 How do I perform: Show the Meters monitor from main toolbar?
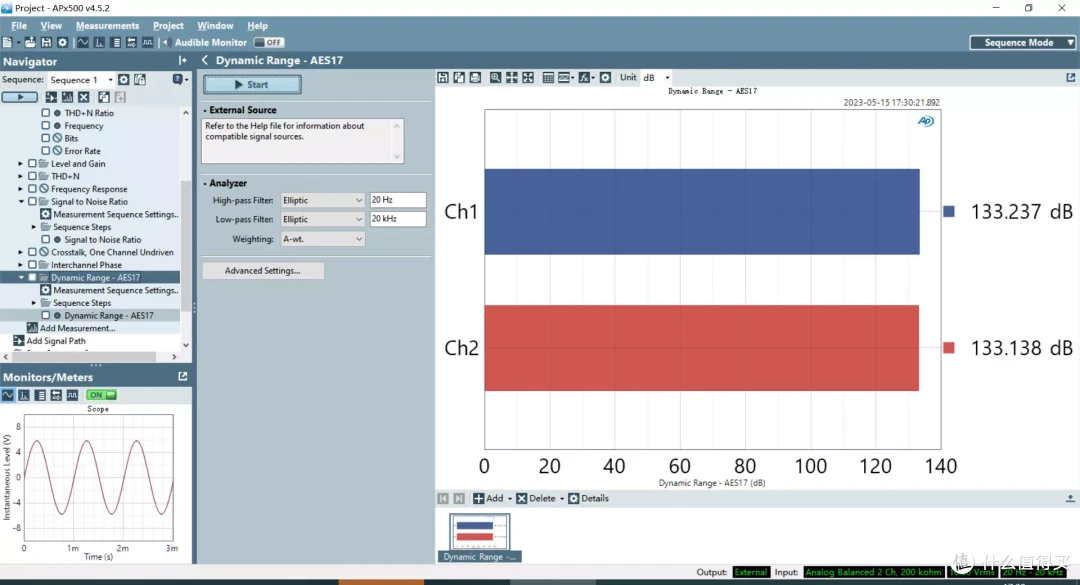pyautogui.click(x=116, y=43)
